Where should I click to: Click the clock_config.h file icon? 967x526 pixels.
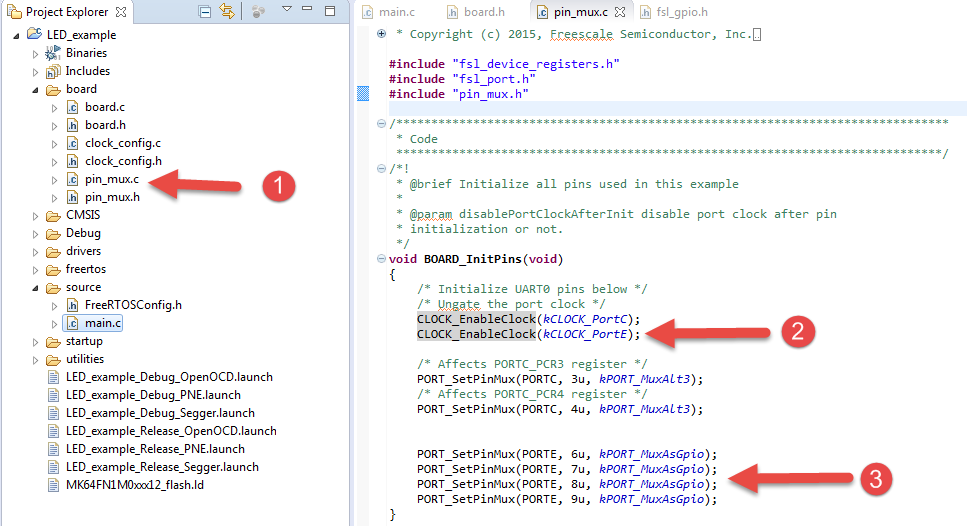pos(72,161)
